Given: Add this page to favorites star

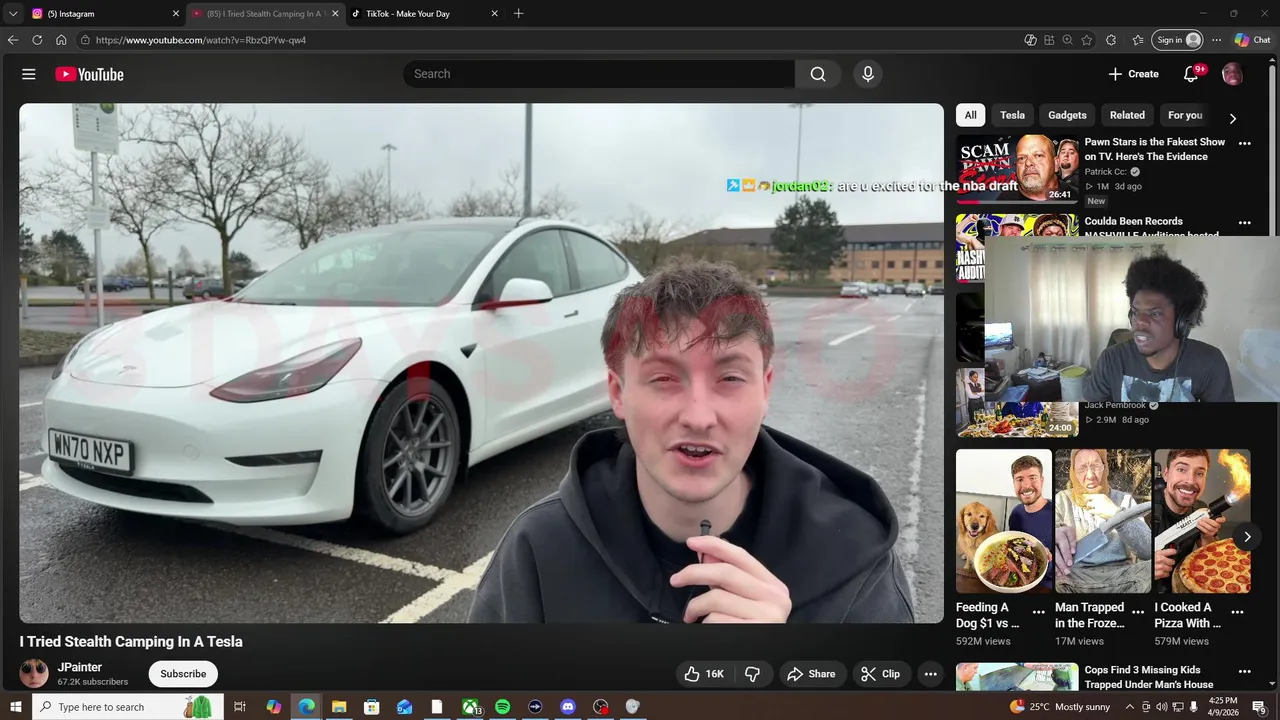Looking at the screenshot, I should pos(1087,40).
